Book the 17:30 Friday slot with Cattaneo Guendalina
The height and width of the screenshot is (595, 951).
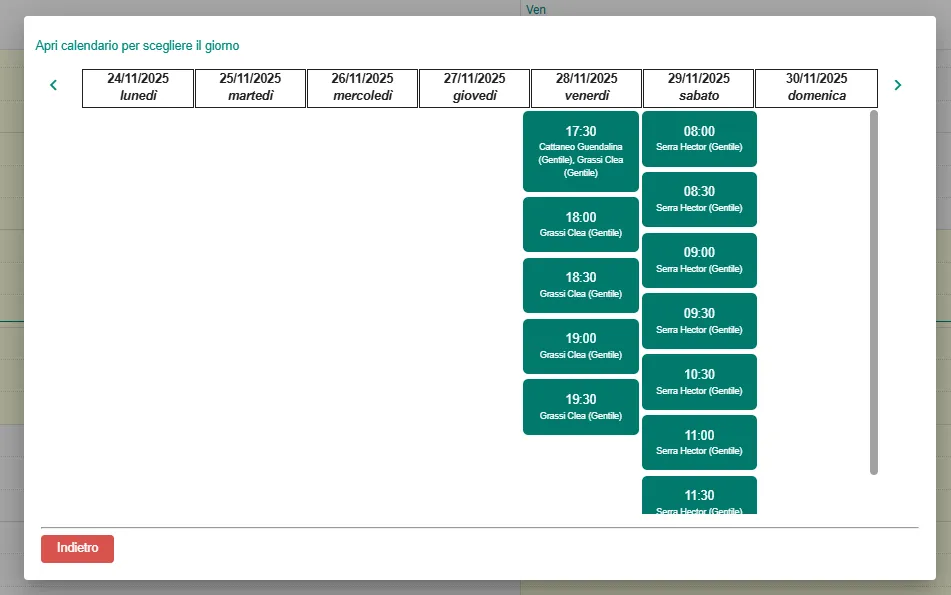(x=580, y=151)
